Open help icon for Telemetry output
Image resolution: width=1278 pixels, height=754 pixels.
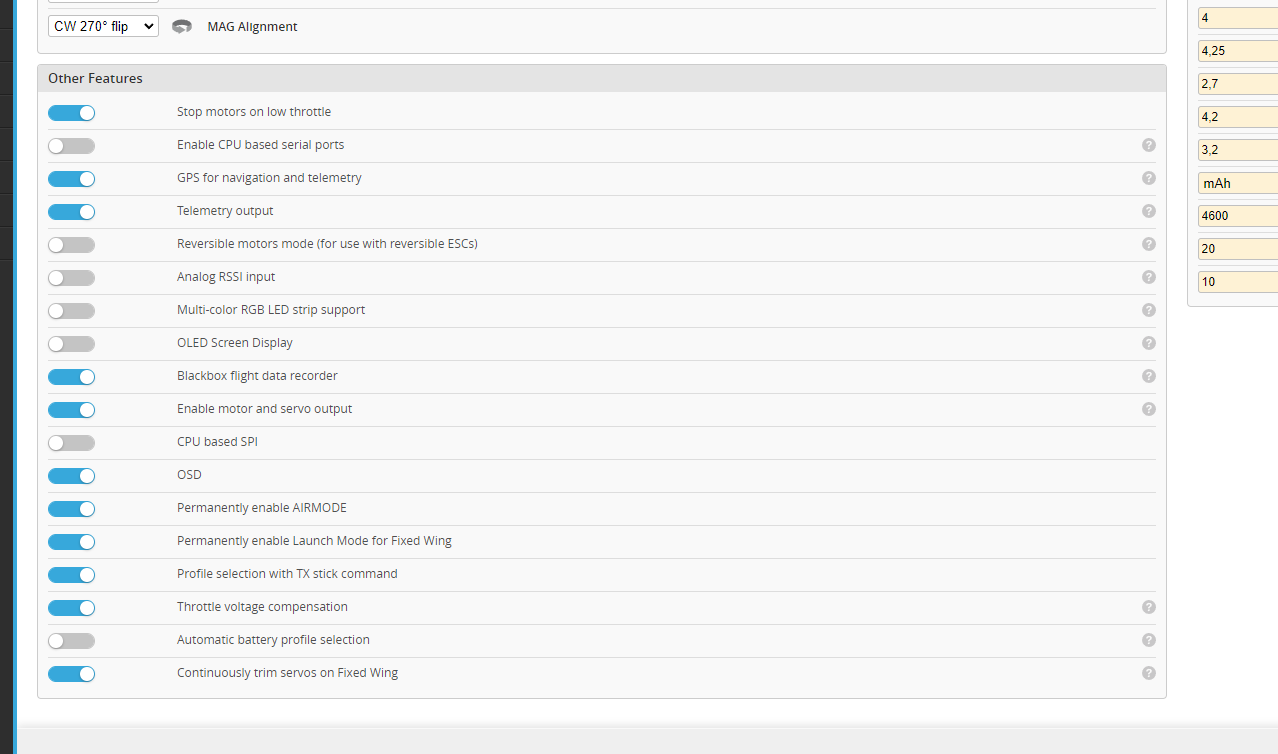pos(1148,211)
